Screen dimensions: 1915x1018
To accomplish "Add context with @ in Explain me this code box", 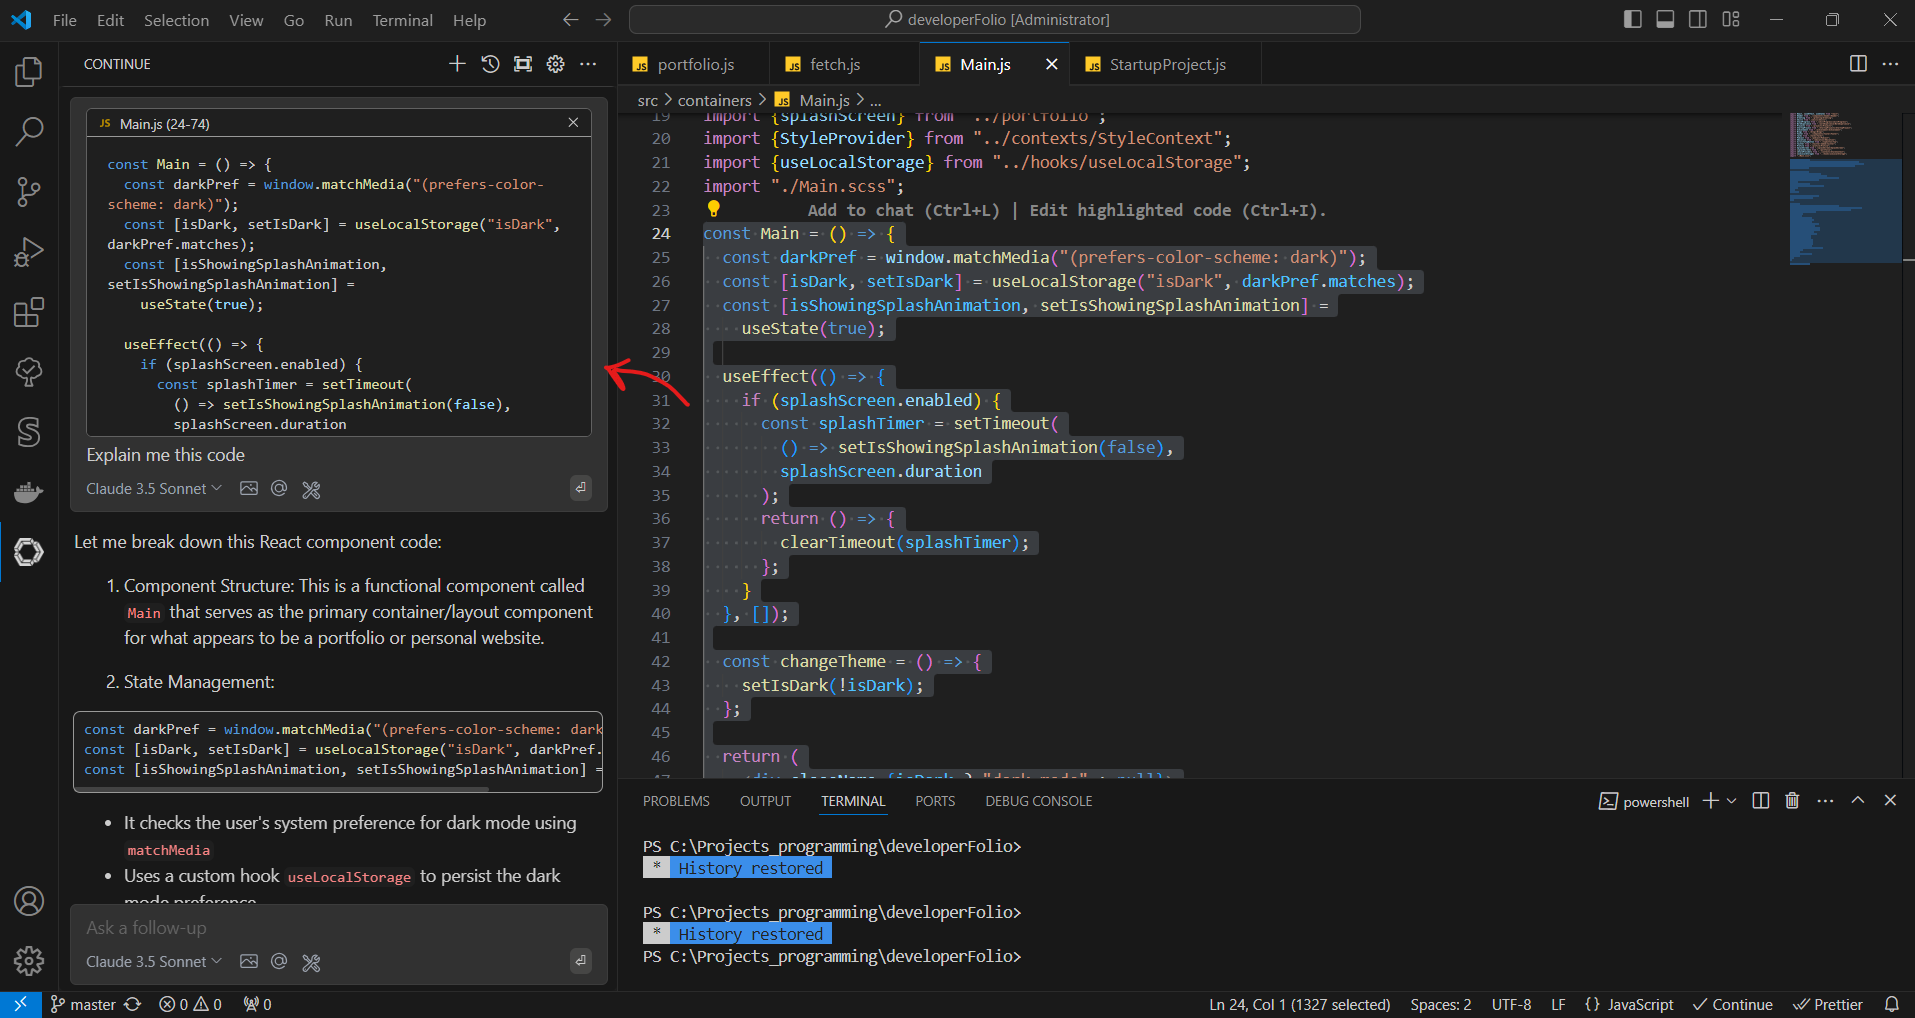I will 279,489.
